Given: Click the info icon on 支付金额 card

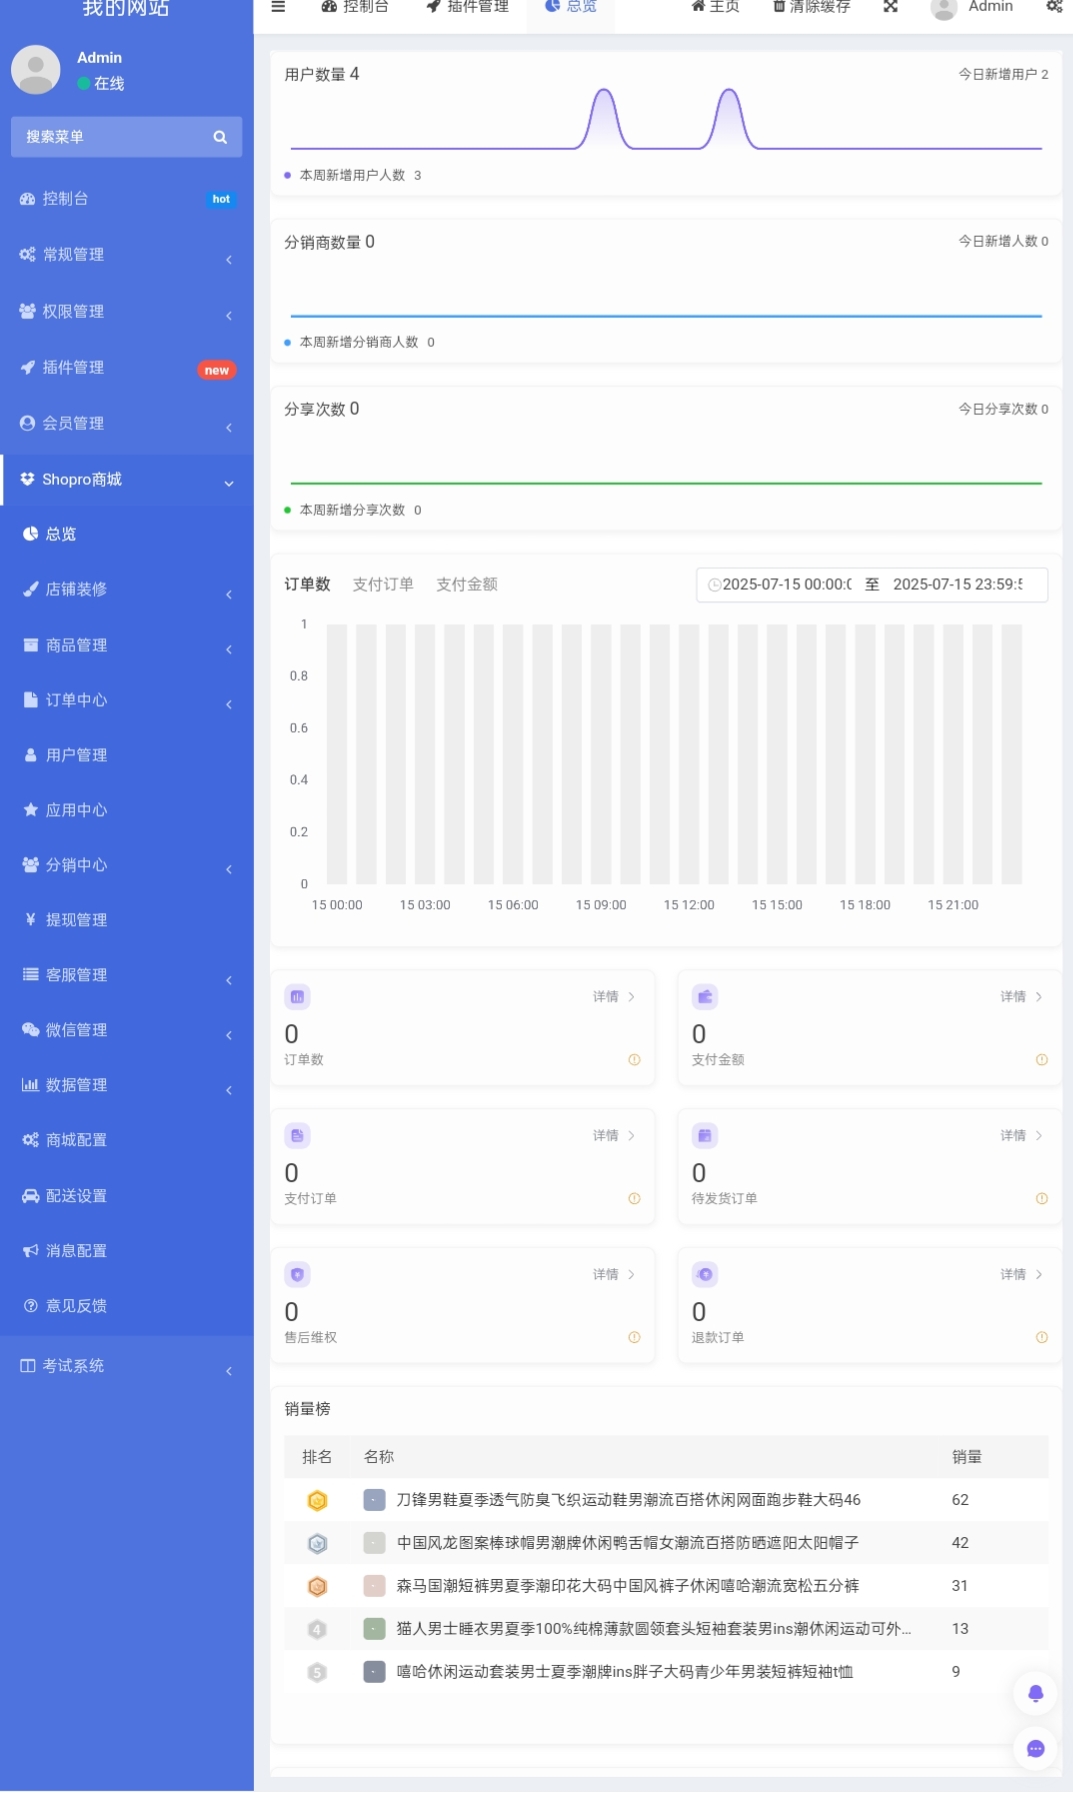Looking at the screenshot, I should click(x=1042, y=1060).
